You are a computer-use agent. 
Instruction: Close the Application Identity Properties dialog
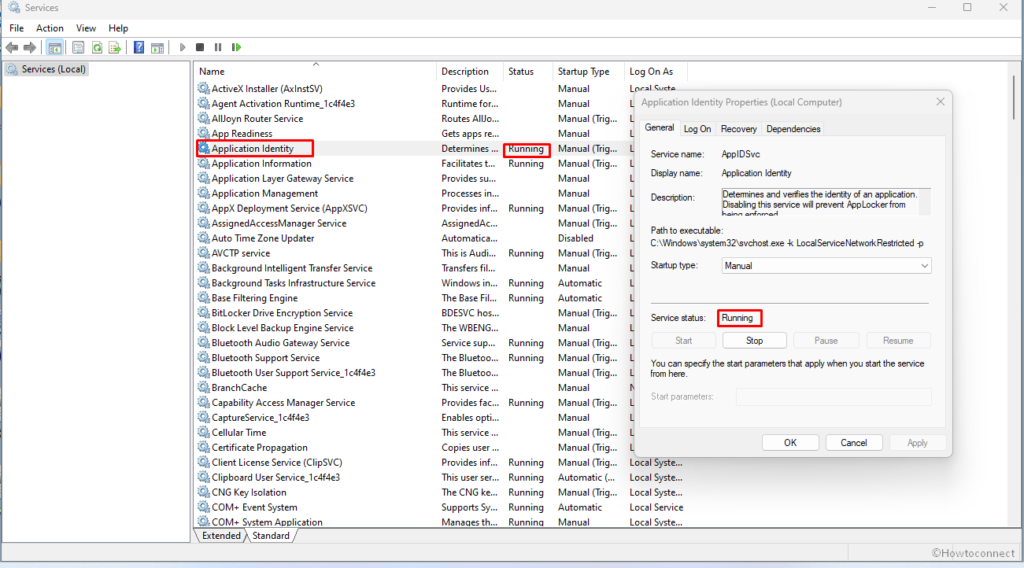tap(940, 102)
